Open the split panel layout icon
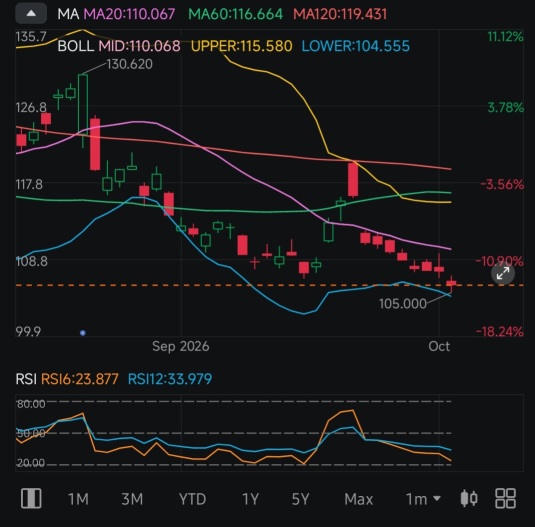Screen dimensions: 535x527 (x=31, y=498)
